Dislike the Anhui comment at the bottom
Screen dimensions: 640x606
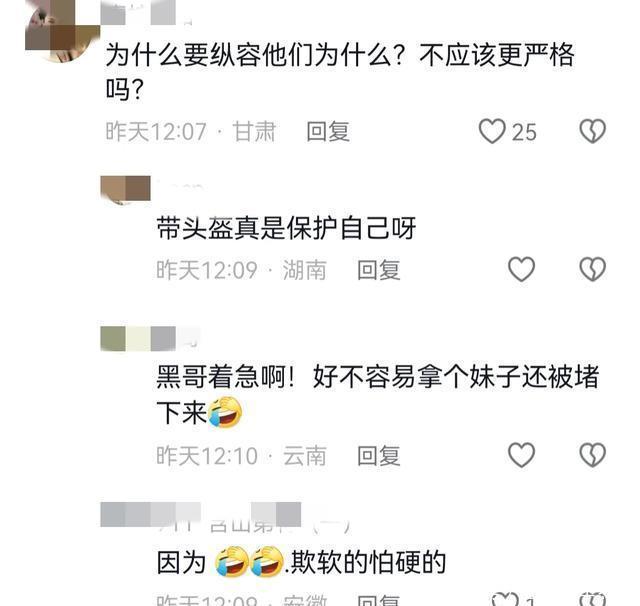[593, 599]
